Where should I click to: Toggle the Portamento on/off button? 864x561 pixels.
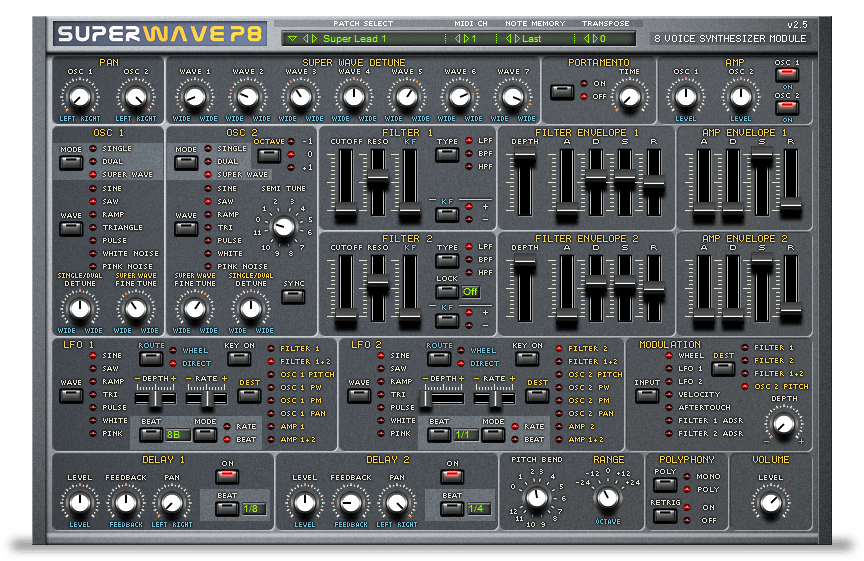click(562, 91)
